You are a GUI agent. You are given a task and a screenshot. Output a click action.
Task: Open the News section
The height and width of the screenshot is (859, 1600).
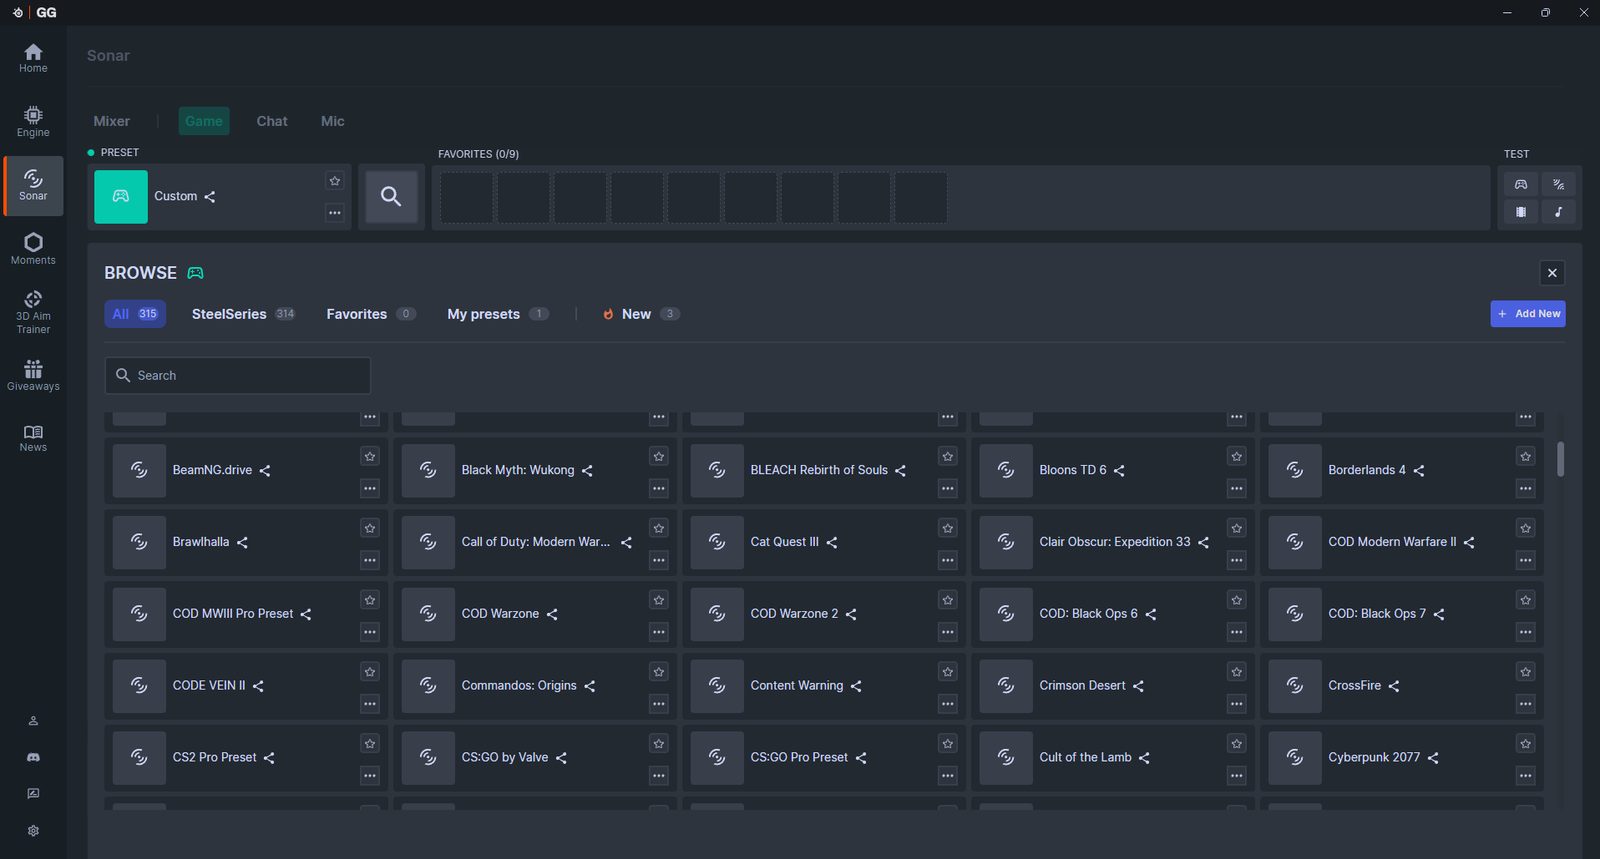(x=33, y=438)
